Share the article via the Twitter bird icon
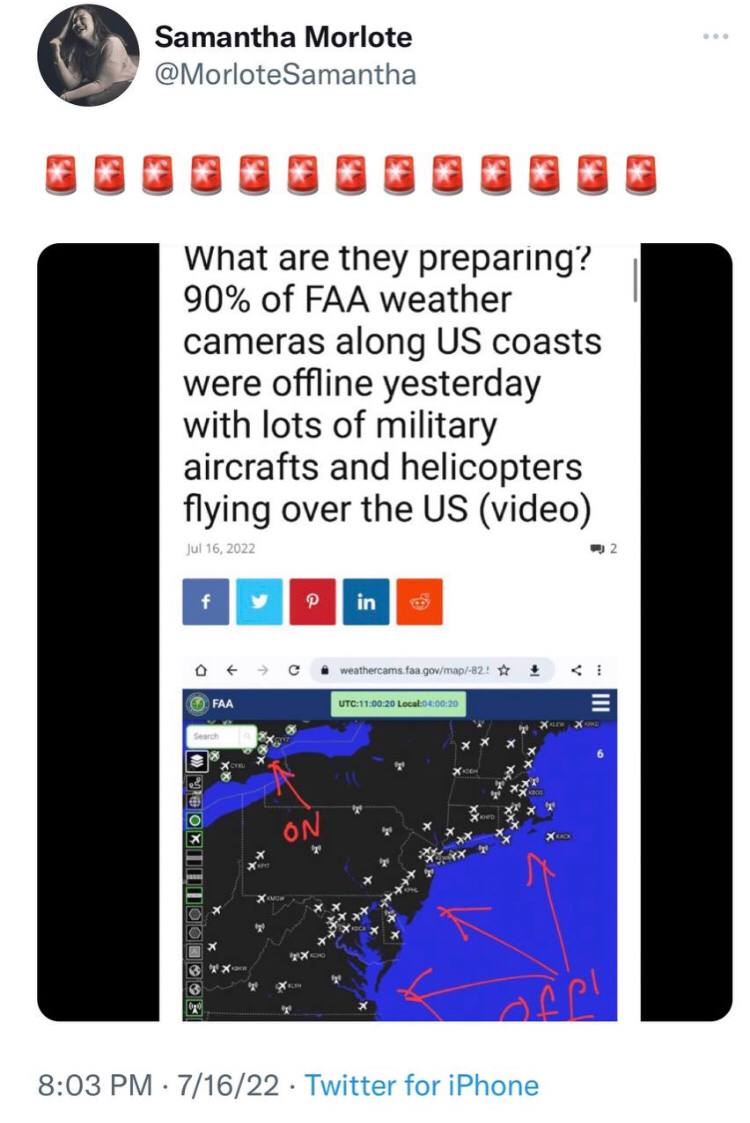Image resolution: width=750 pixels, height=1123 pixels. [259, 602]
